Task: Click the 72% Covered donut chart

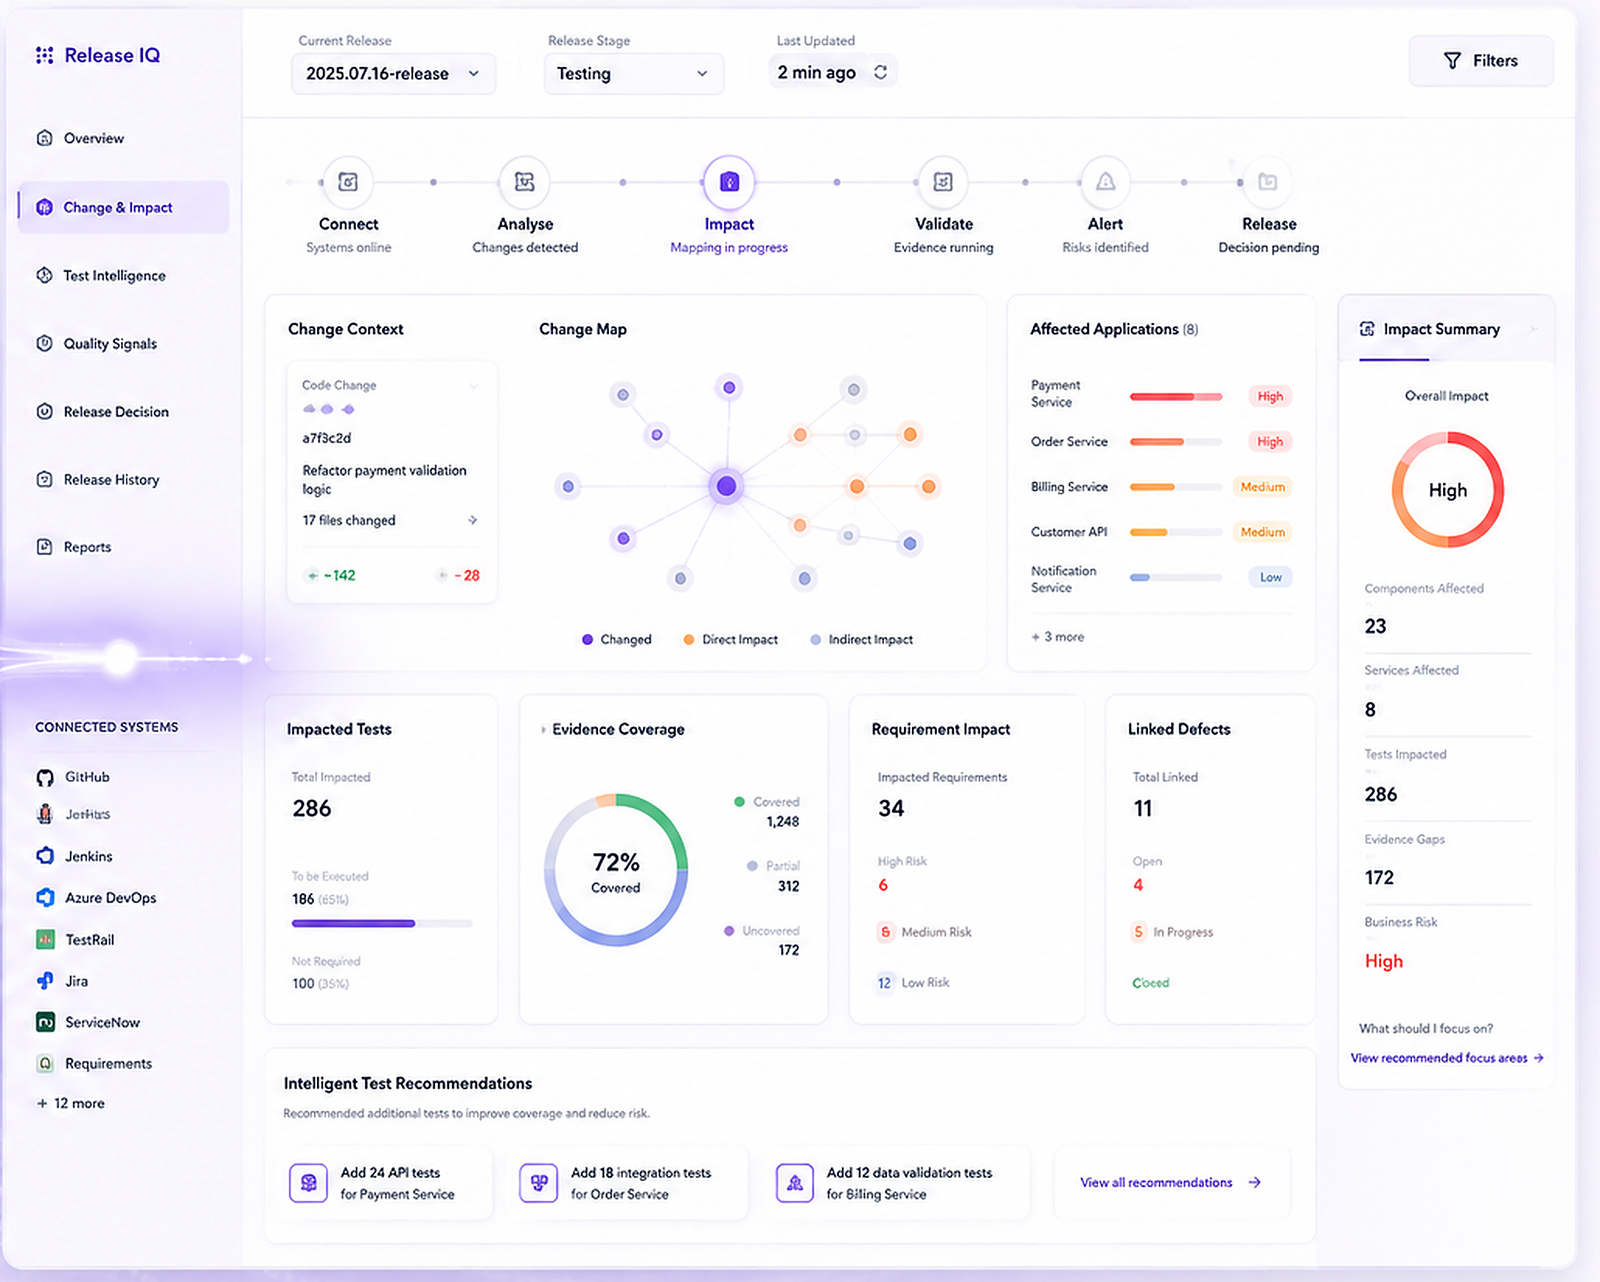Action: coord(616,870)
